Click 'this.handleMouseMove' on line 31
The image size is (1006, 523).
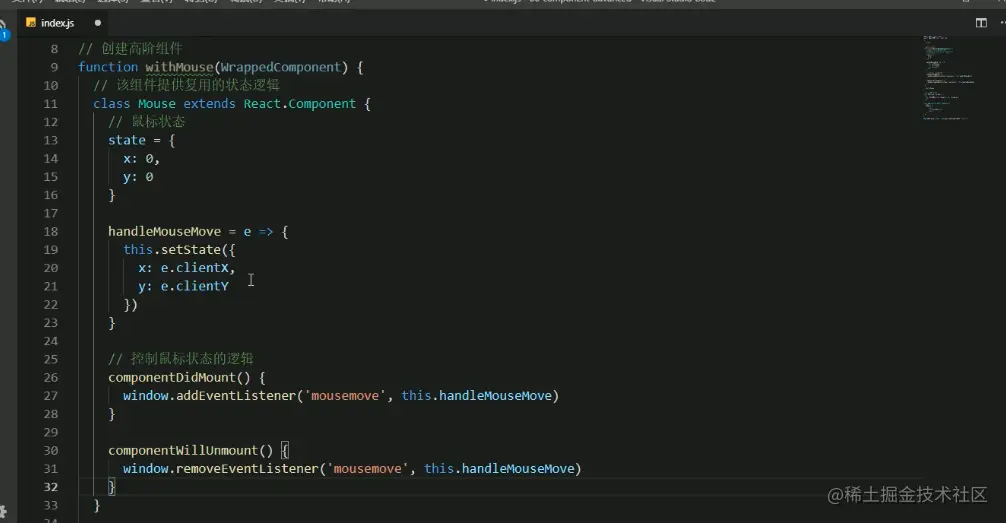(x=499, y=469)
